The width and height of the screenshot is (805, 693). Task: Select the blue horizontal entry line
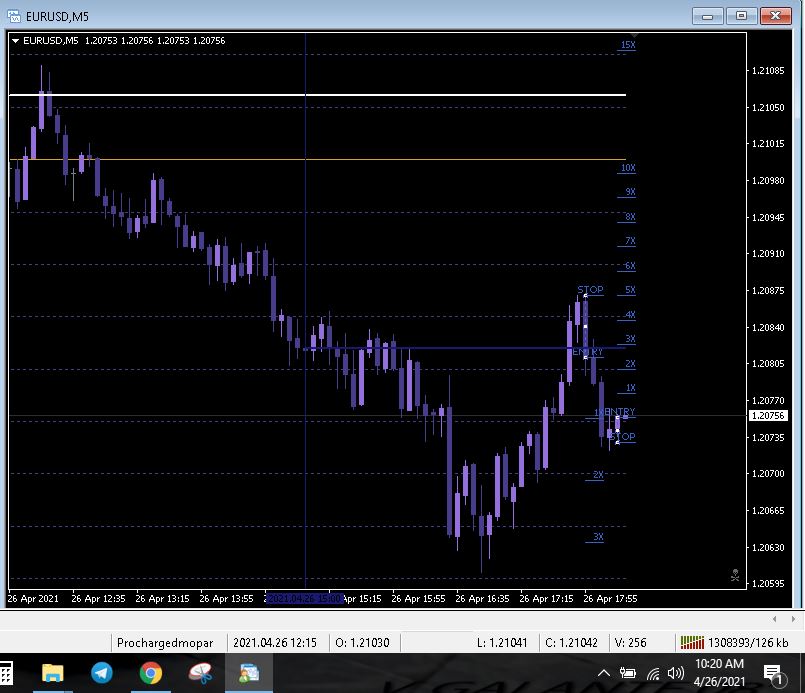click(x=465, y=349)
